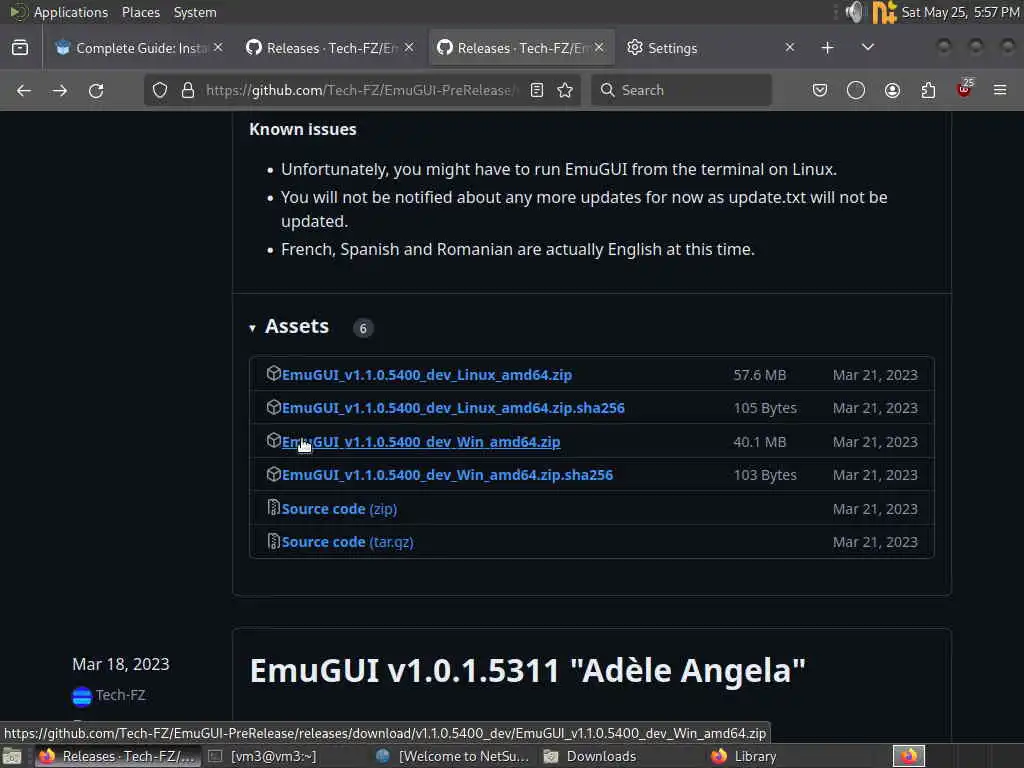Bookmark this page with the star

pos(566,90)
